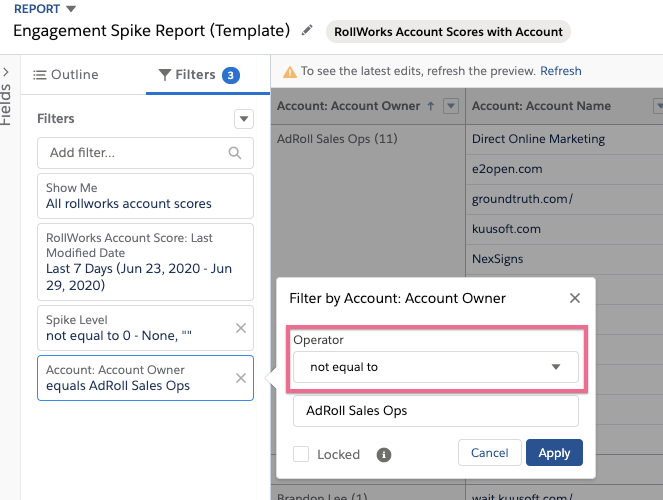
Task: Open the Last Modified Date filter card
Action: click(x=145, y=262)
